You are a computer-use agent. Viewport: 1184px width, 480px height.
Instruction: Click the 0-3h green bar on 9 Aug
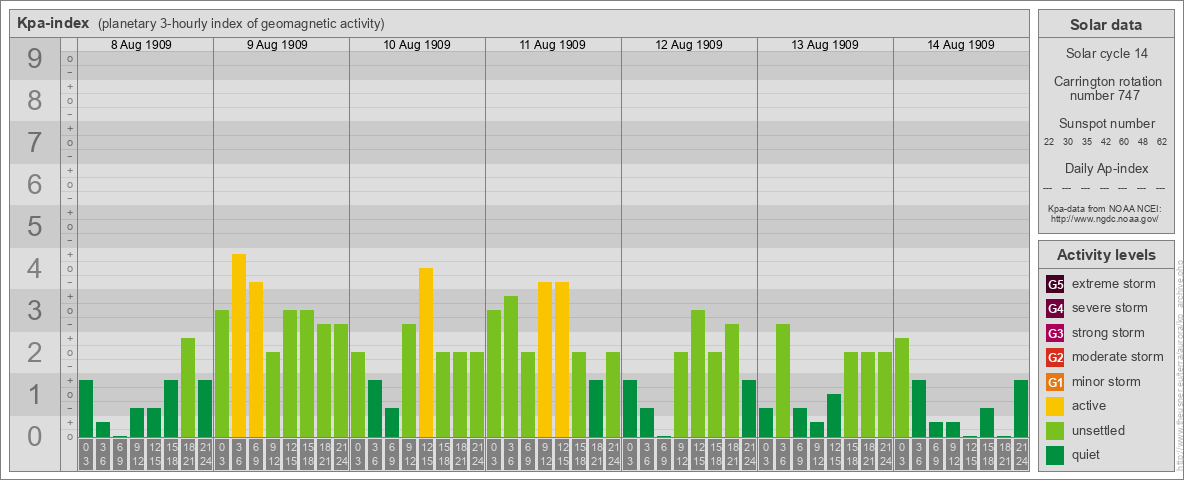pyautogui.click(x=222, y=374)
